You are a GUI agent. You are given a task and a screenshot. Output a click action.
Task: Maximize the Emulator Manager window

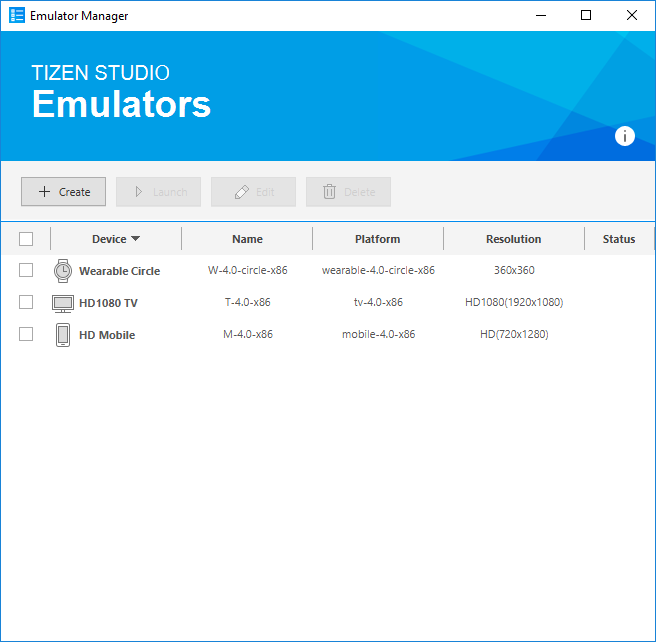586,15
